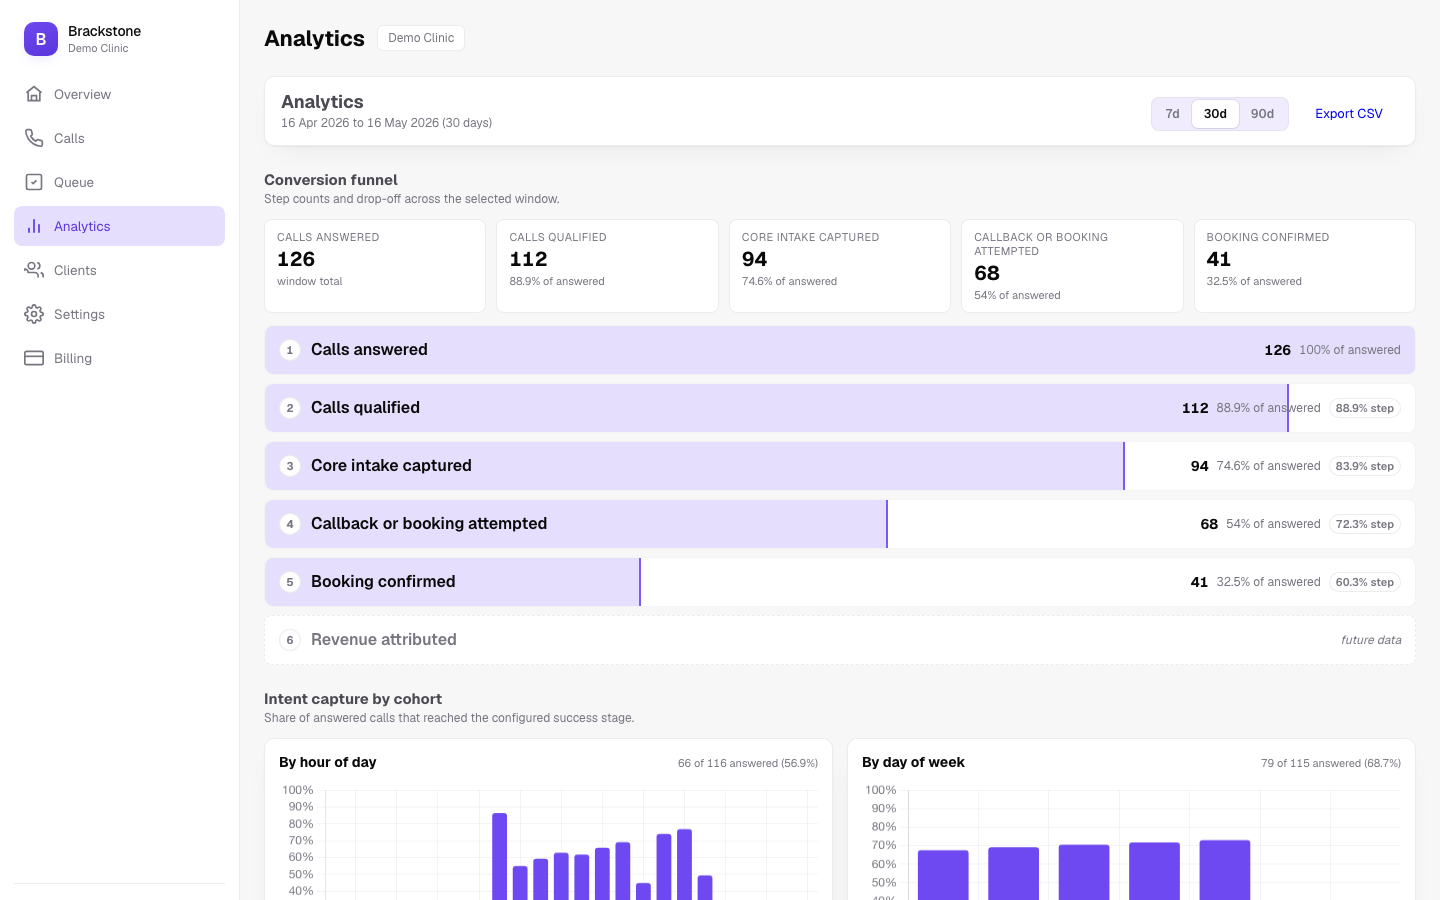1440x900 pixels.
Task: Select the Callback or booking attempted card
Action: coord(1072,266)
